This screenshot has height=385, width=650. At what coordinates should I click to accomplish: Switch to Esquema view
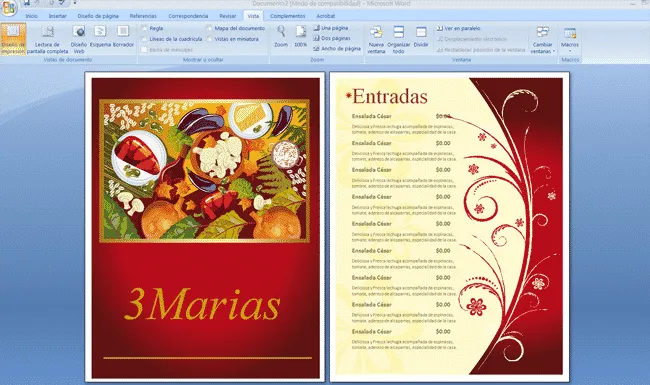[100, 37]
